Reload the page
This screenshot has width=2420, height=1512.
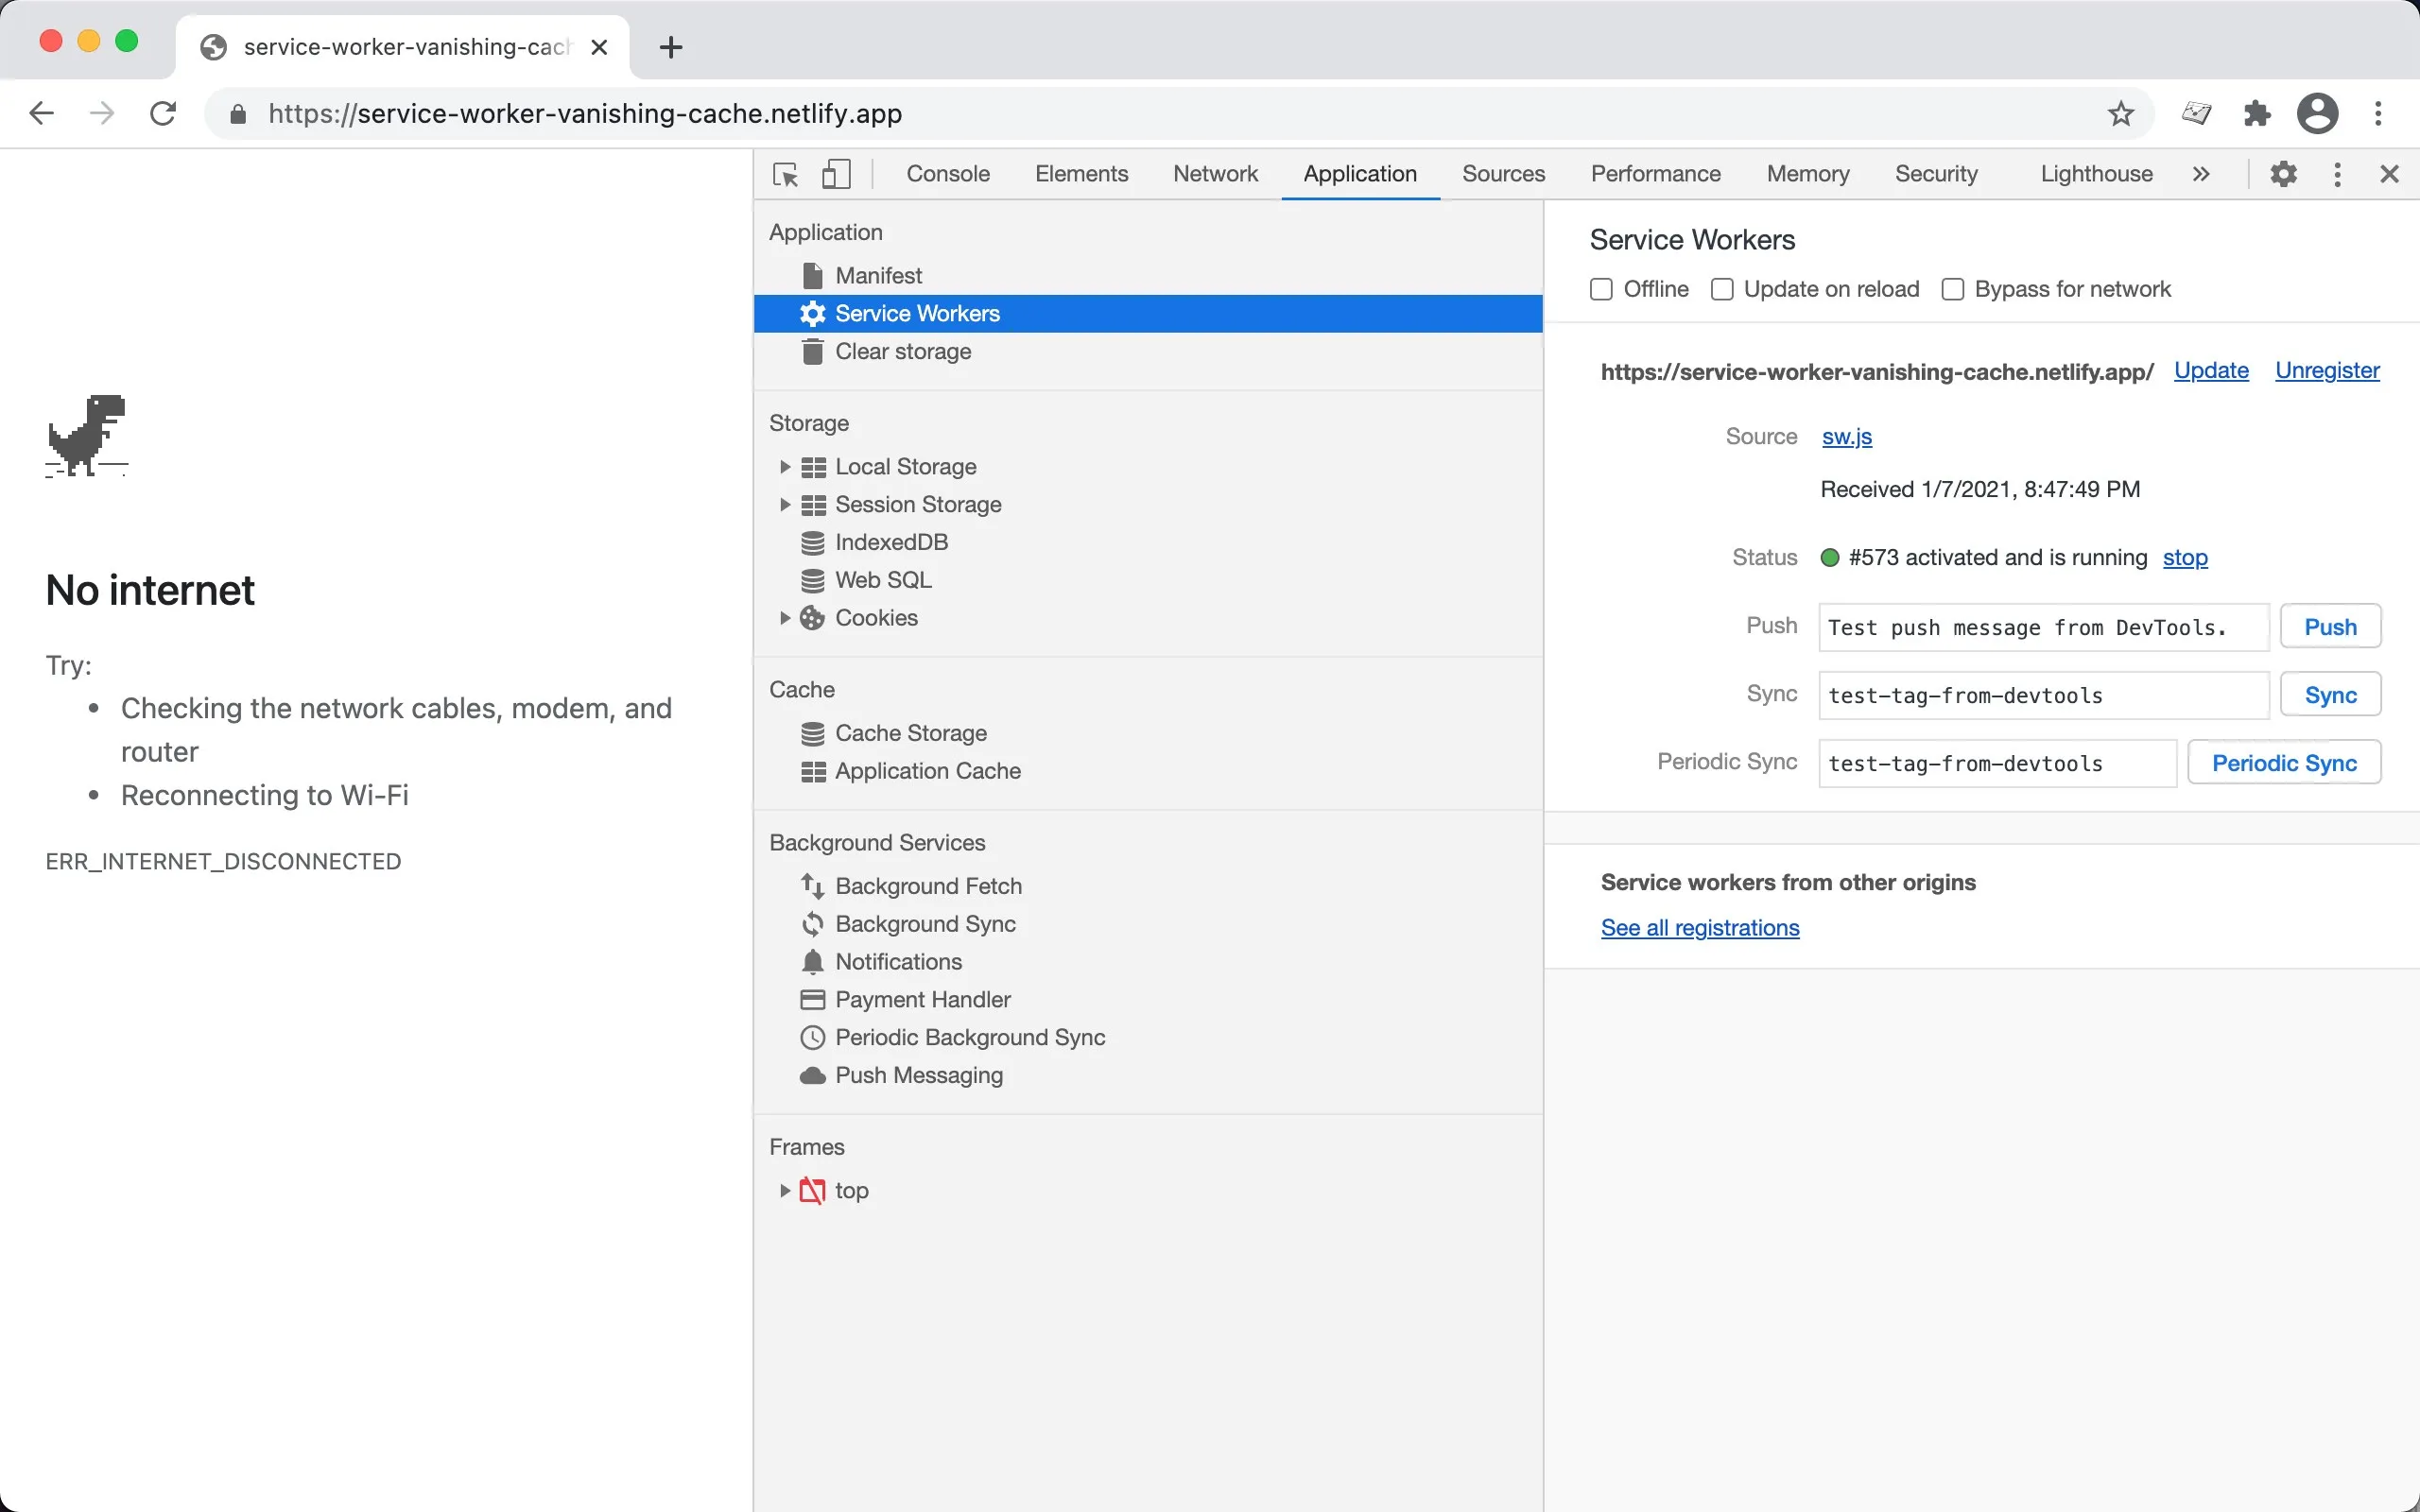point(163,114)
